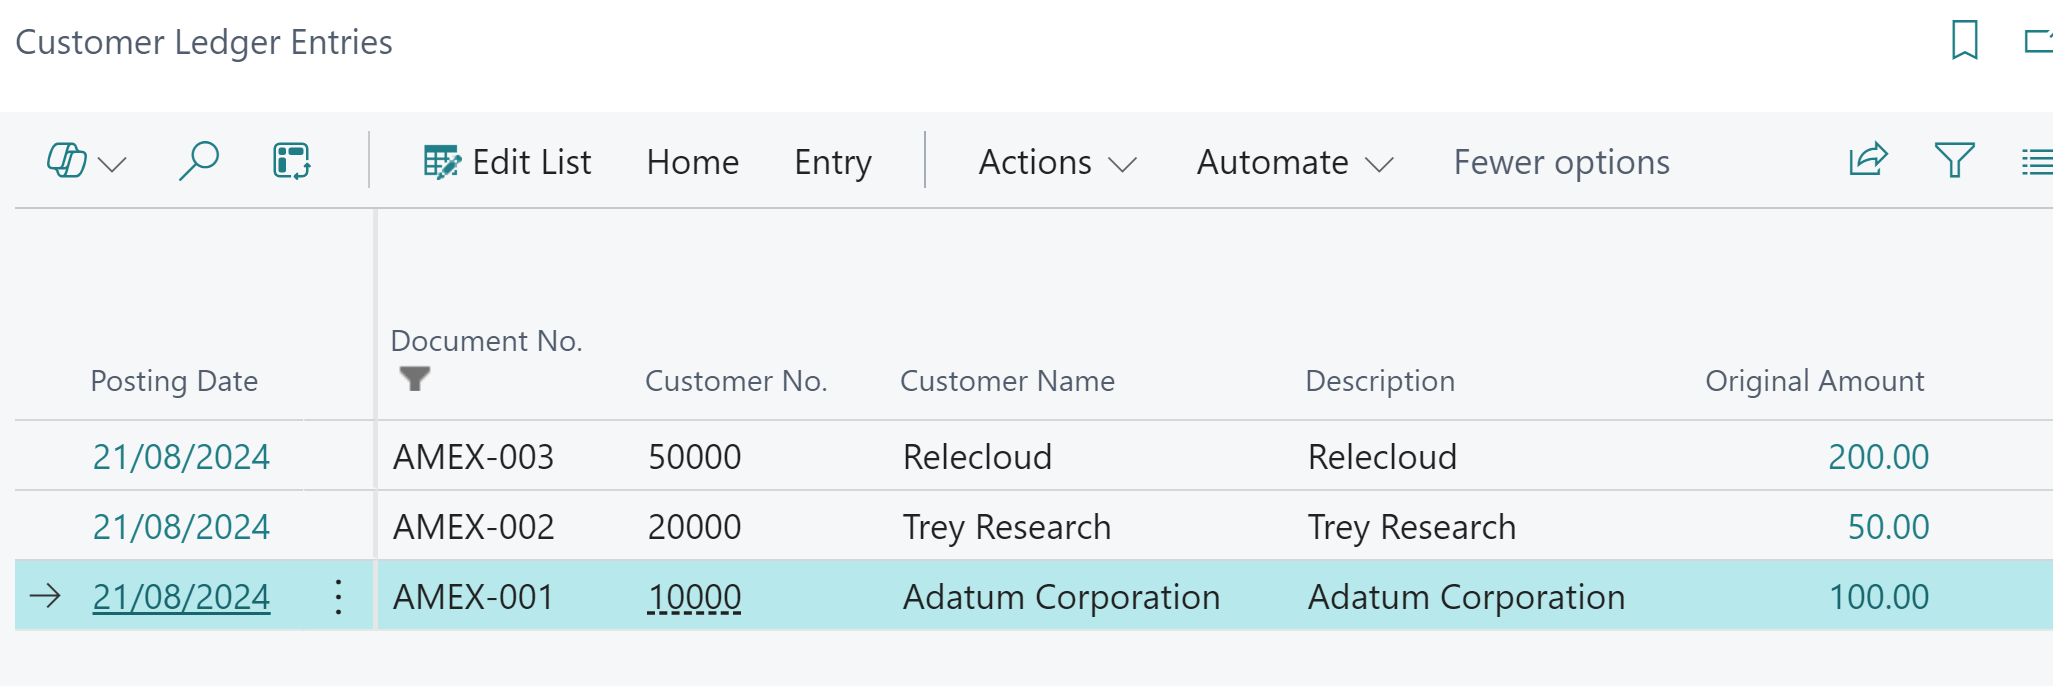
Task: Click Document No. column filter funnel
Action: click(414, 379)
